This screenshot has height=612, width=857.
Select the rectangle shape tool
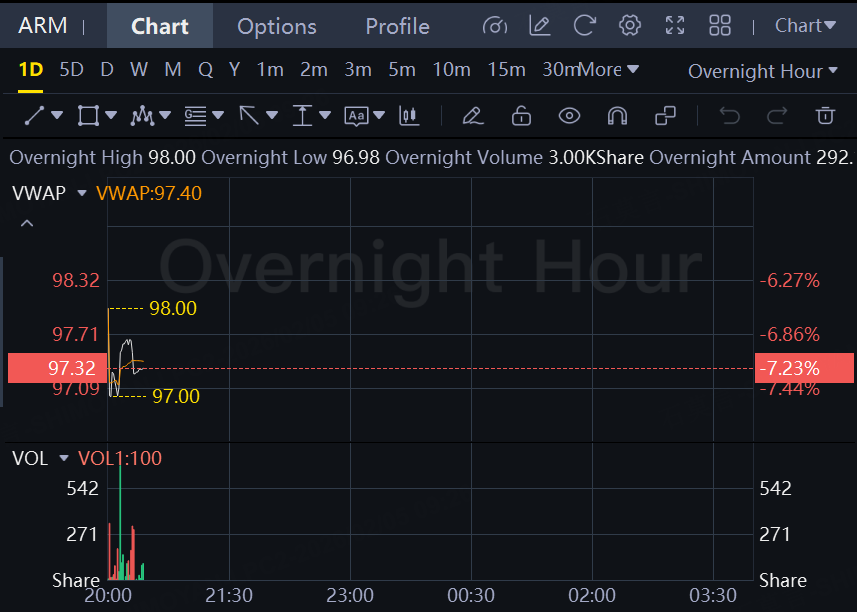[x=88, y=116]
